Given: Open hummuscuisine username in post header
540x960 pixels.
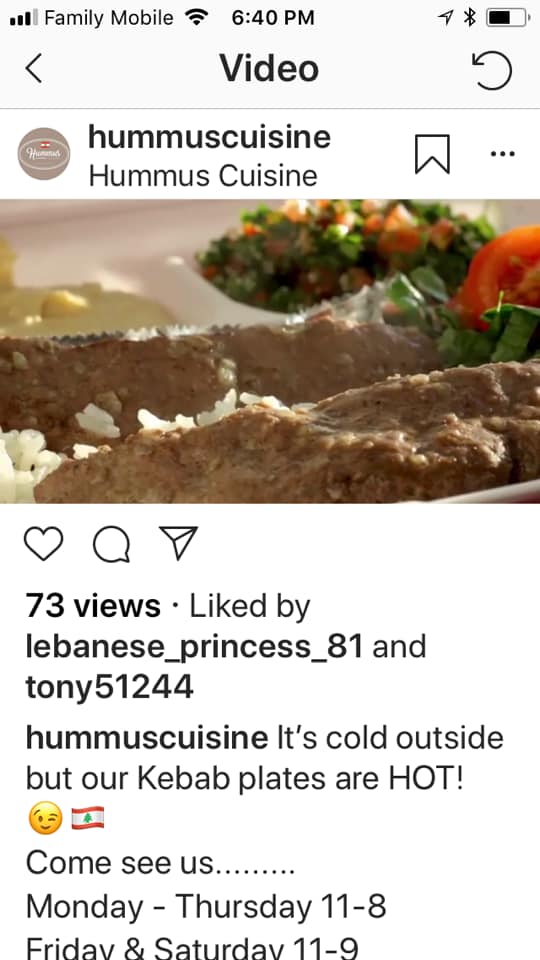Looking at the screenshot, I should [209, 137].
